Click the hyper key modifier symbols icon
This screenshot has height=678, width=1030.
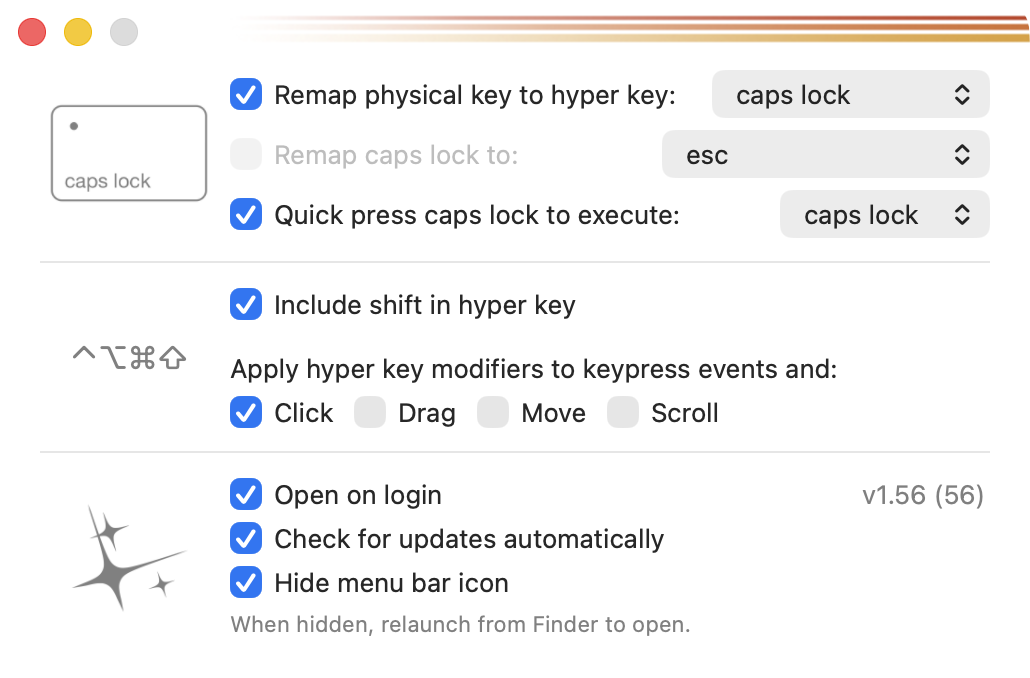[x=130, y=357]
